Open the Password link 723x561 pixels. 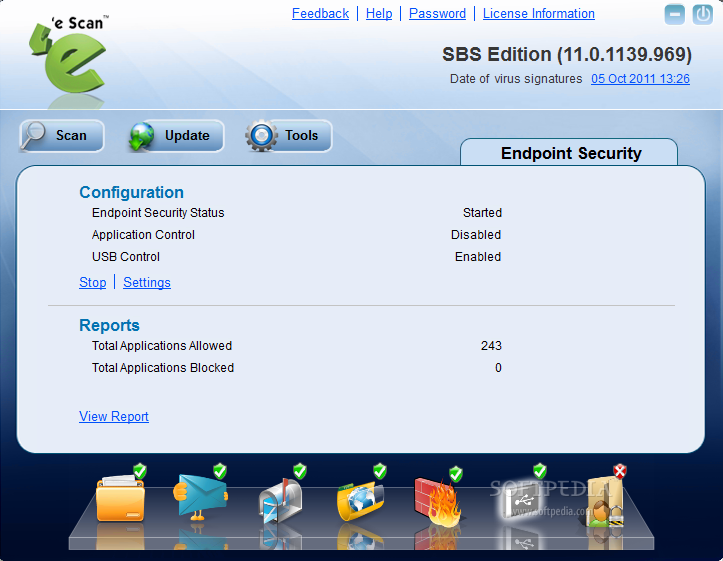tap(438, 14)
